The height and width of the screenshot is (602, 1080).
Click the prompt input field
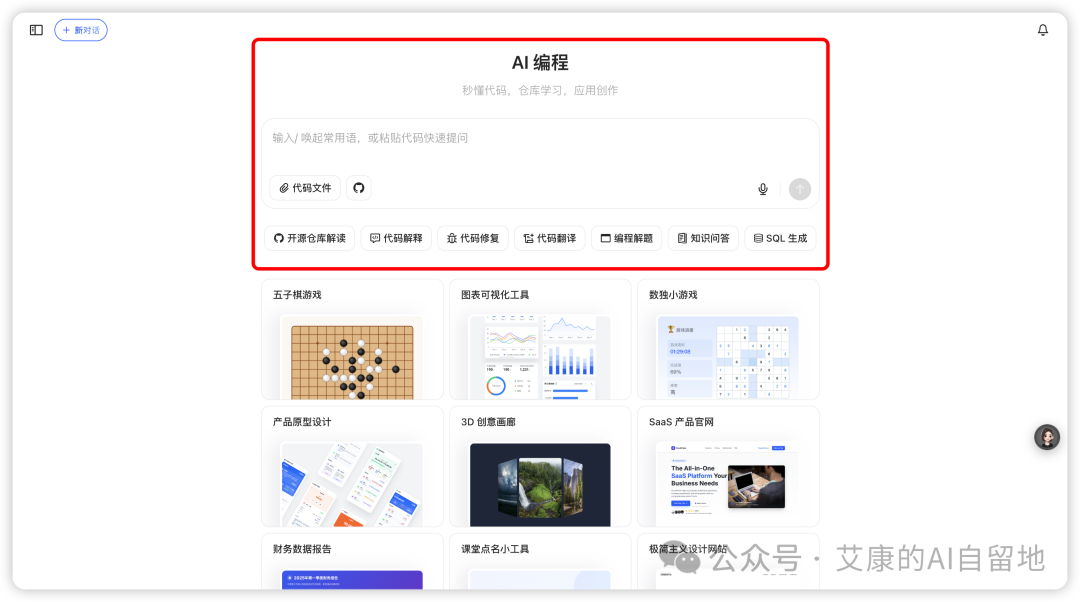click(x=540, y=138)
